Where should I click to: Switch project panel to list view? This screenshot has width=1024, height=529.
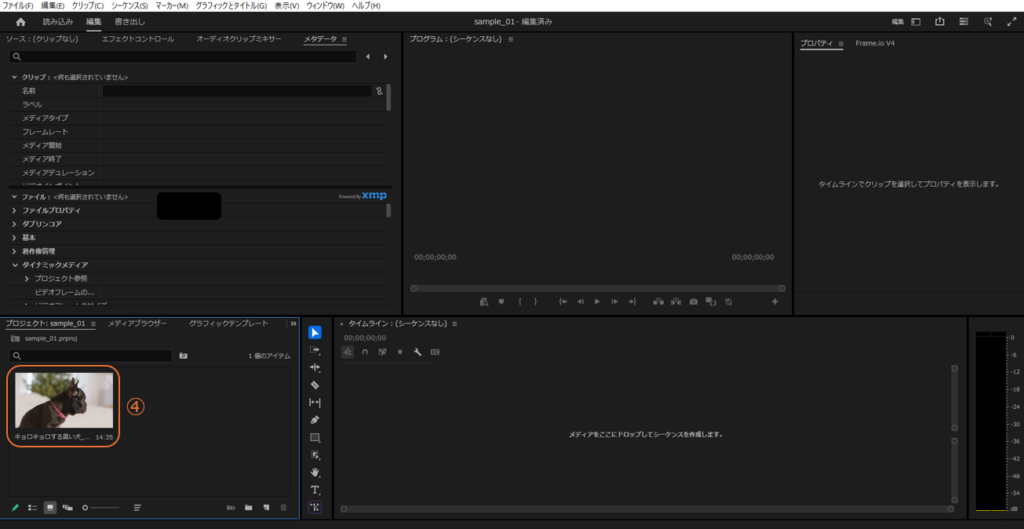click(32, 508)
